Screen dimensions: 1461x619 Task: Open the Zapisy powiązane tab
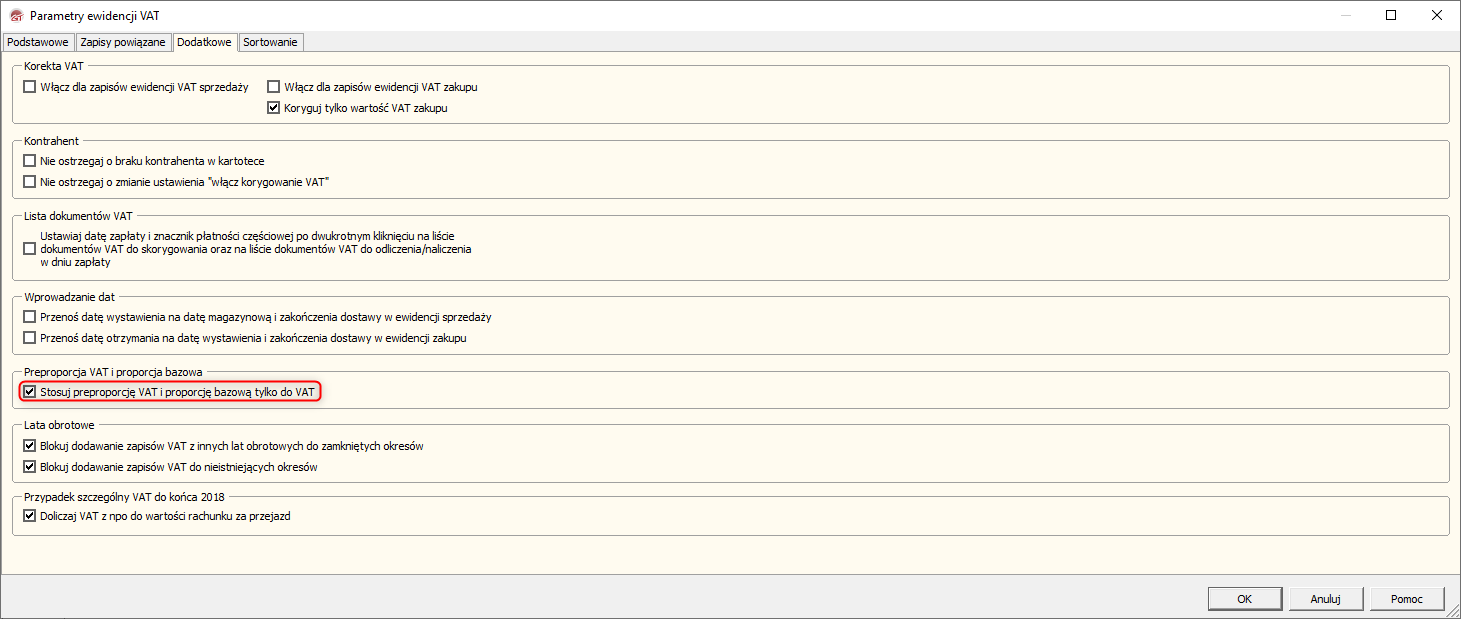123,42
